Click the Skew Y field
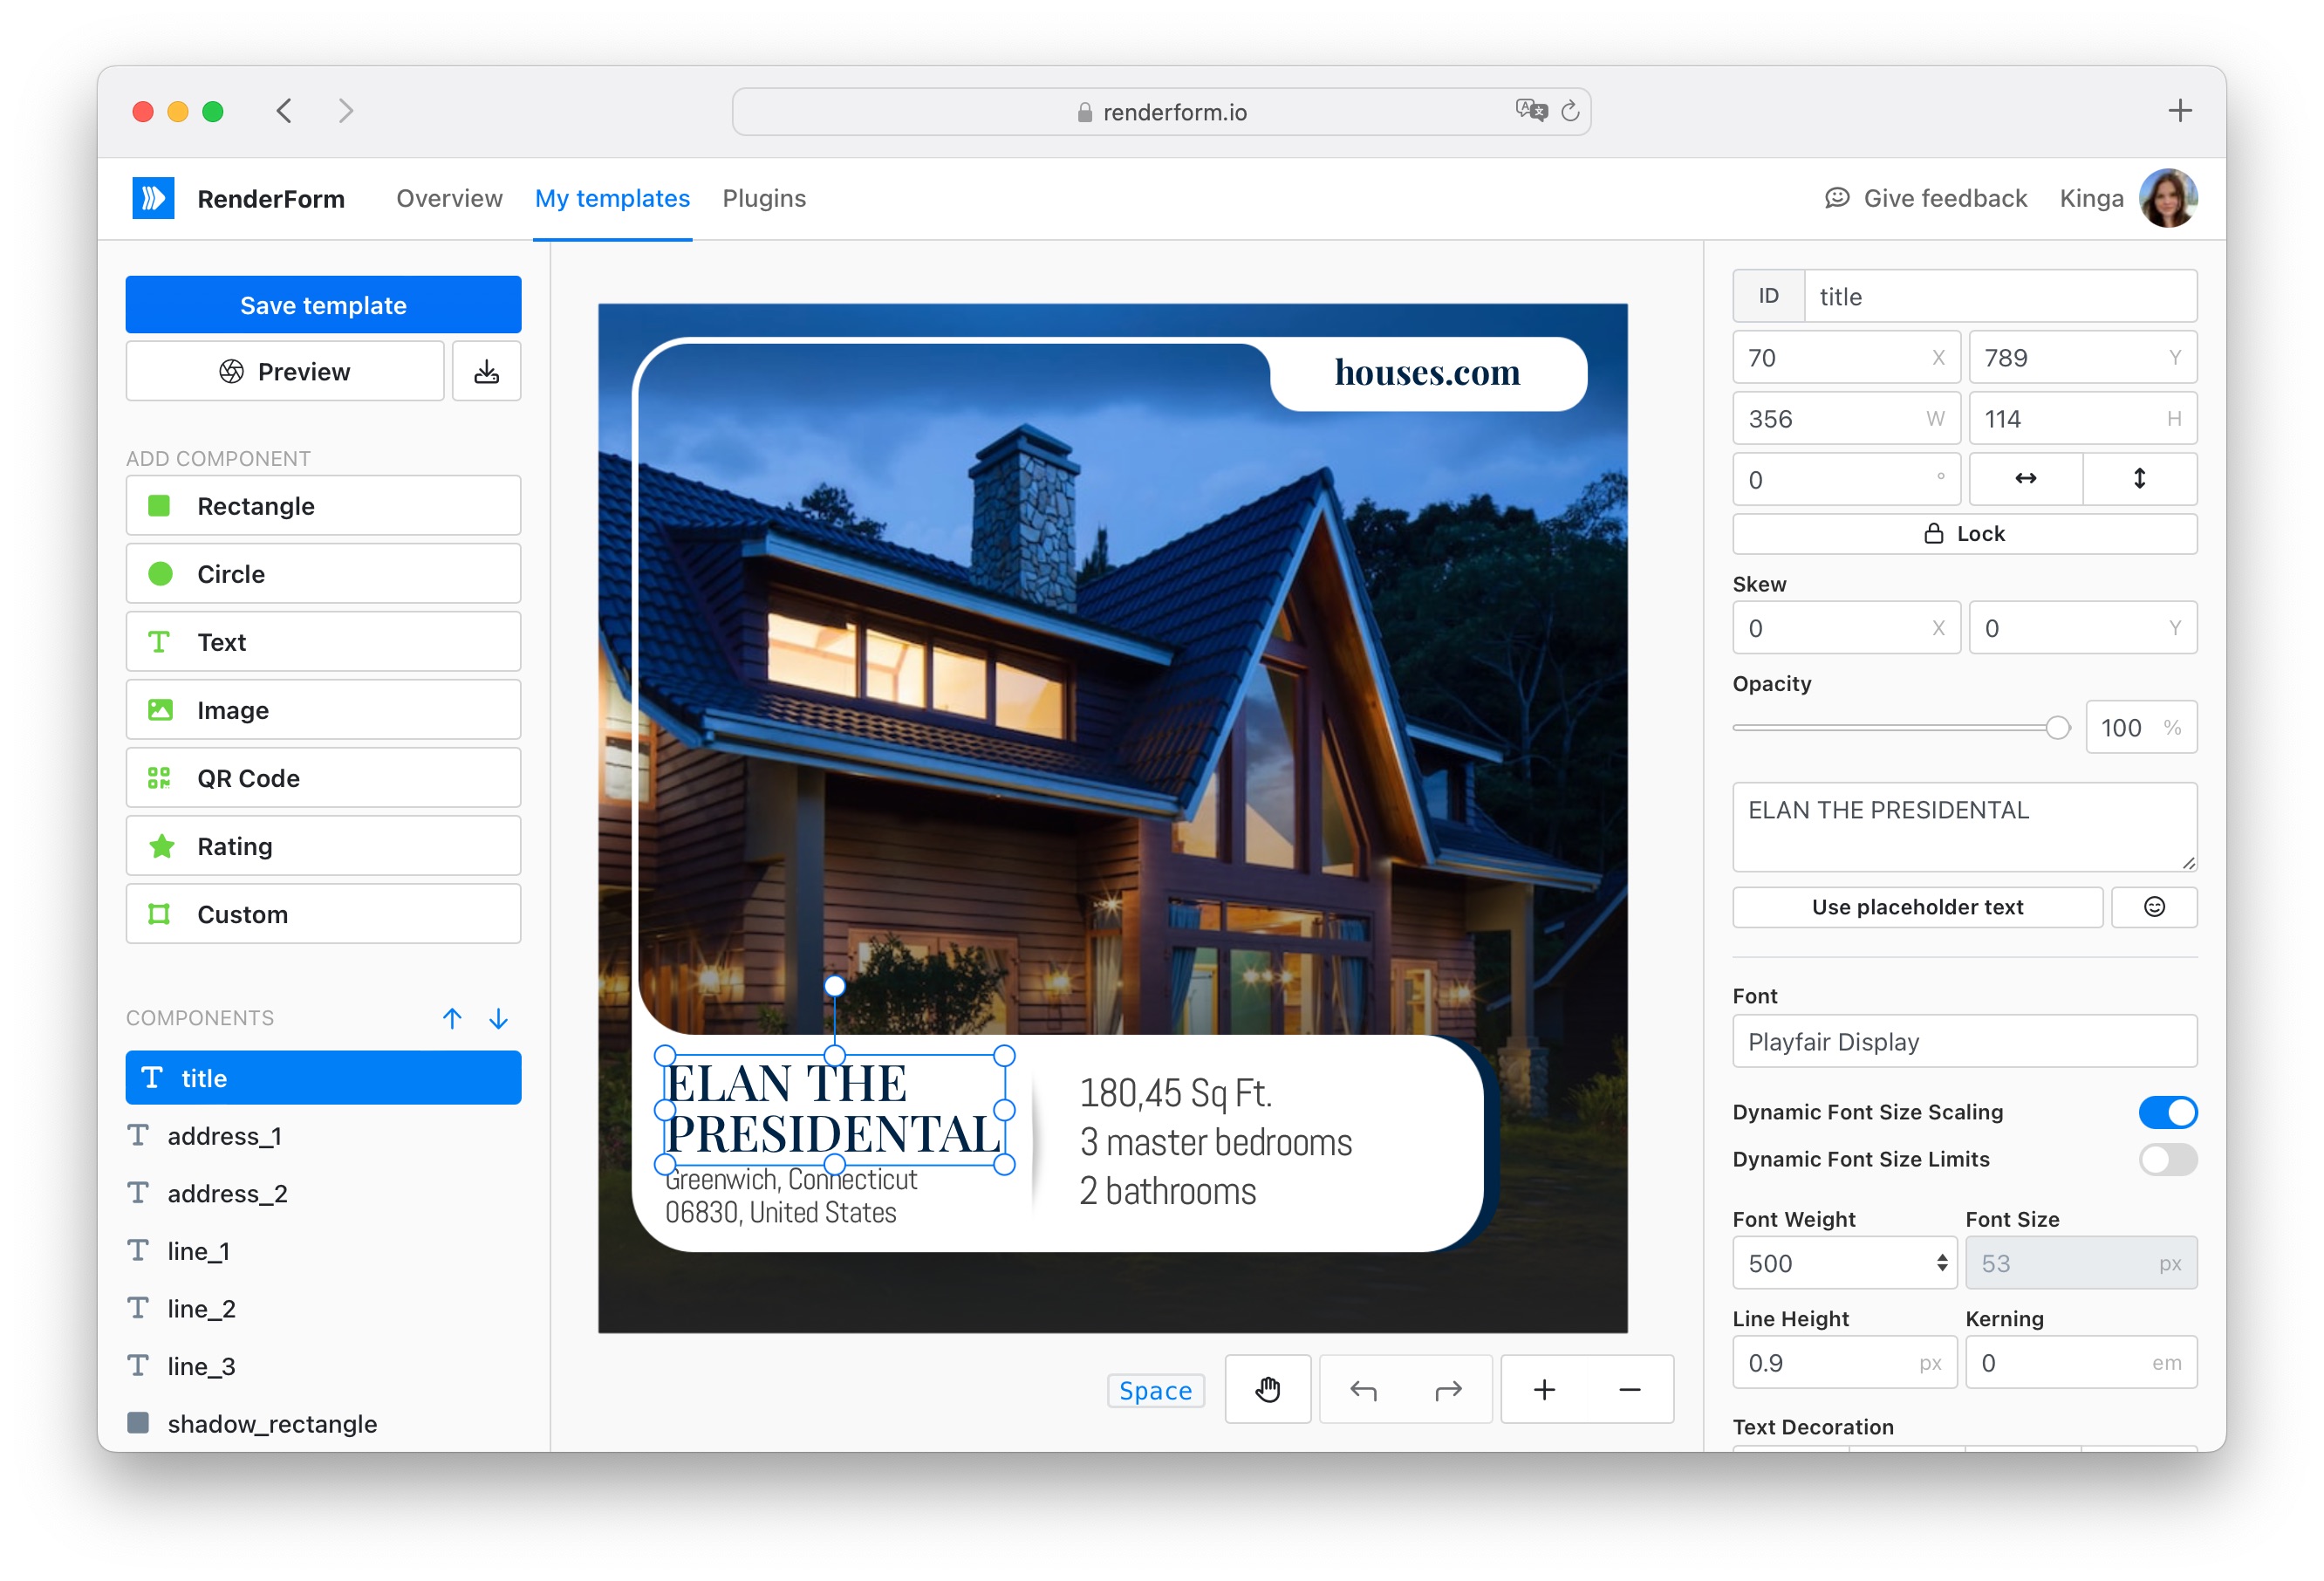Viewport: 2324px width, 1581px height. click(x=2083, y=628)
